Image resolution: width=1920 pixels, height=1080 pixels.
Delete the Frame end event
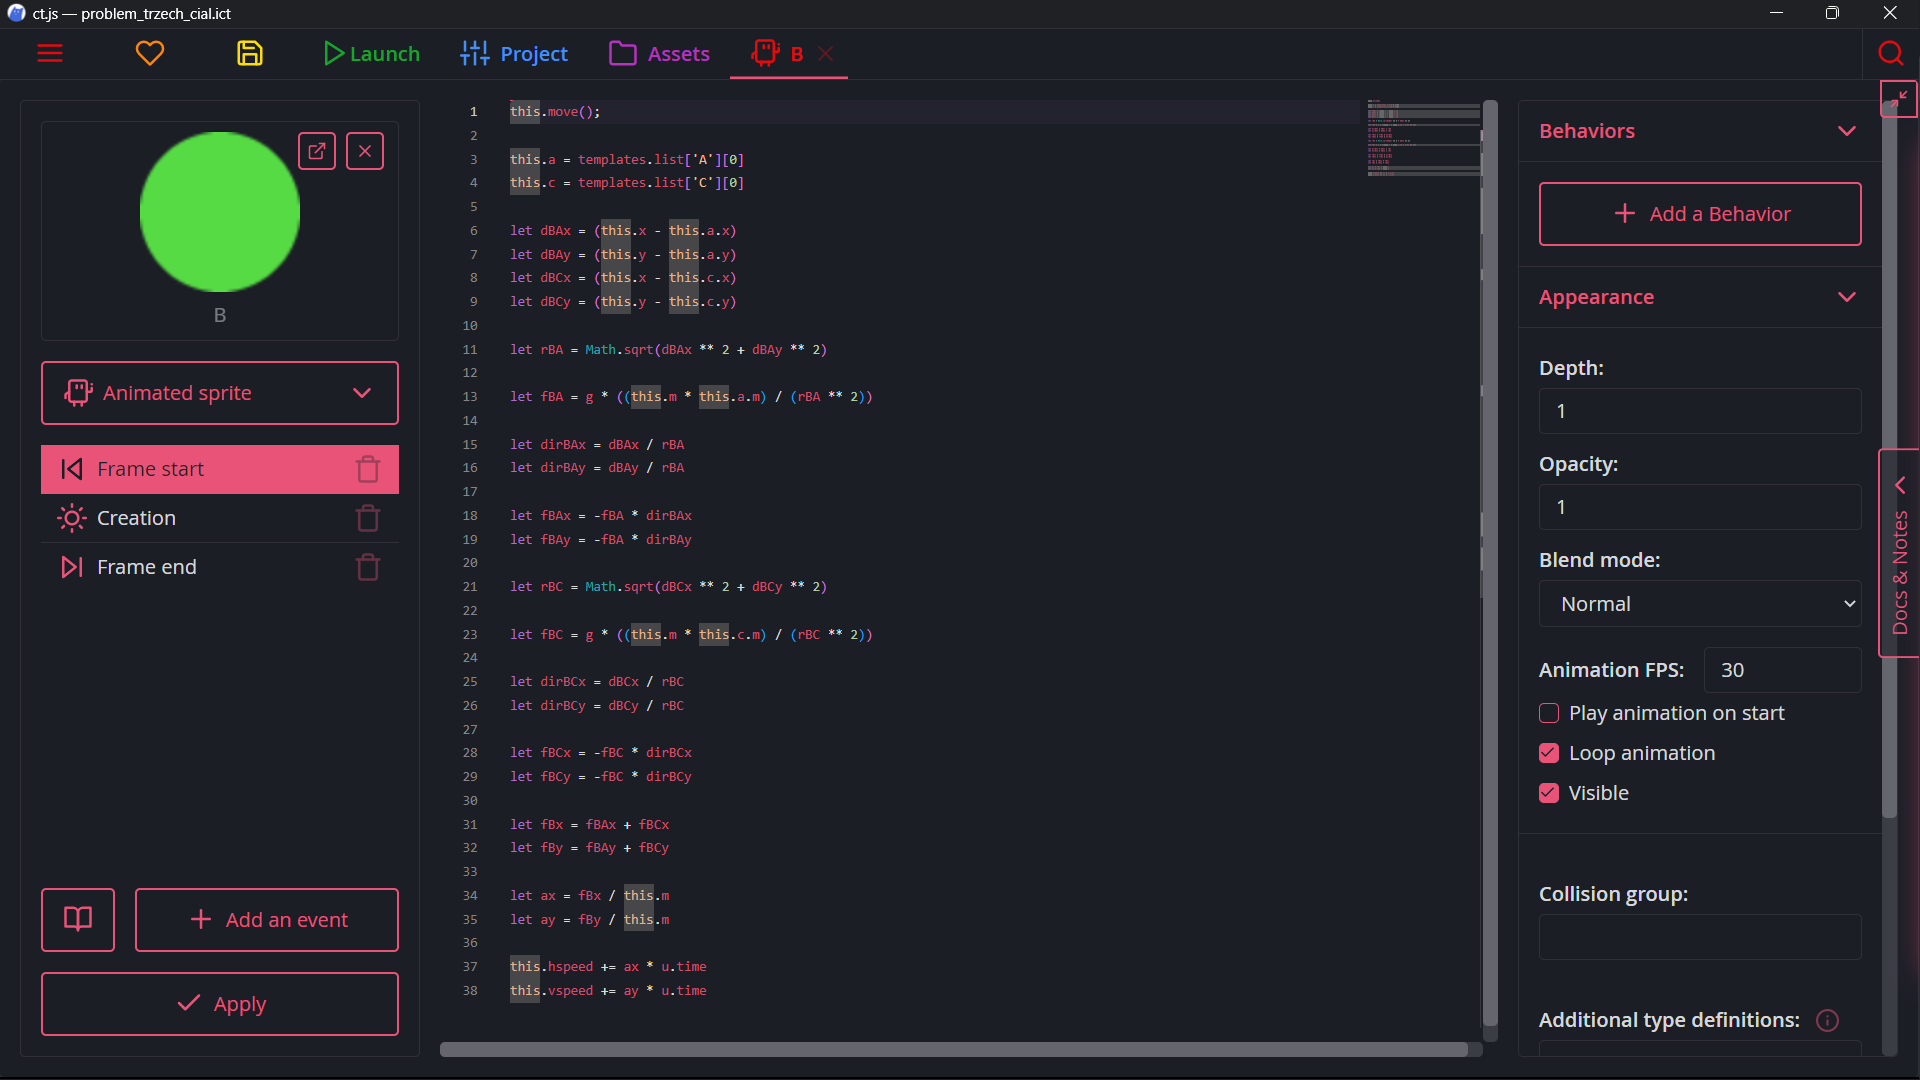[368, 567]
